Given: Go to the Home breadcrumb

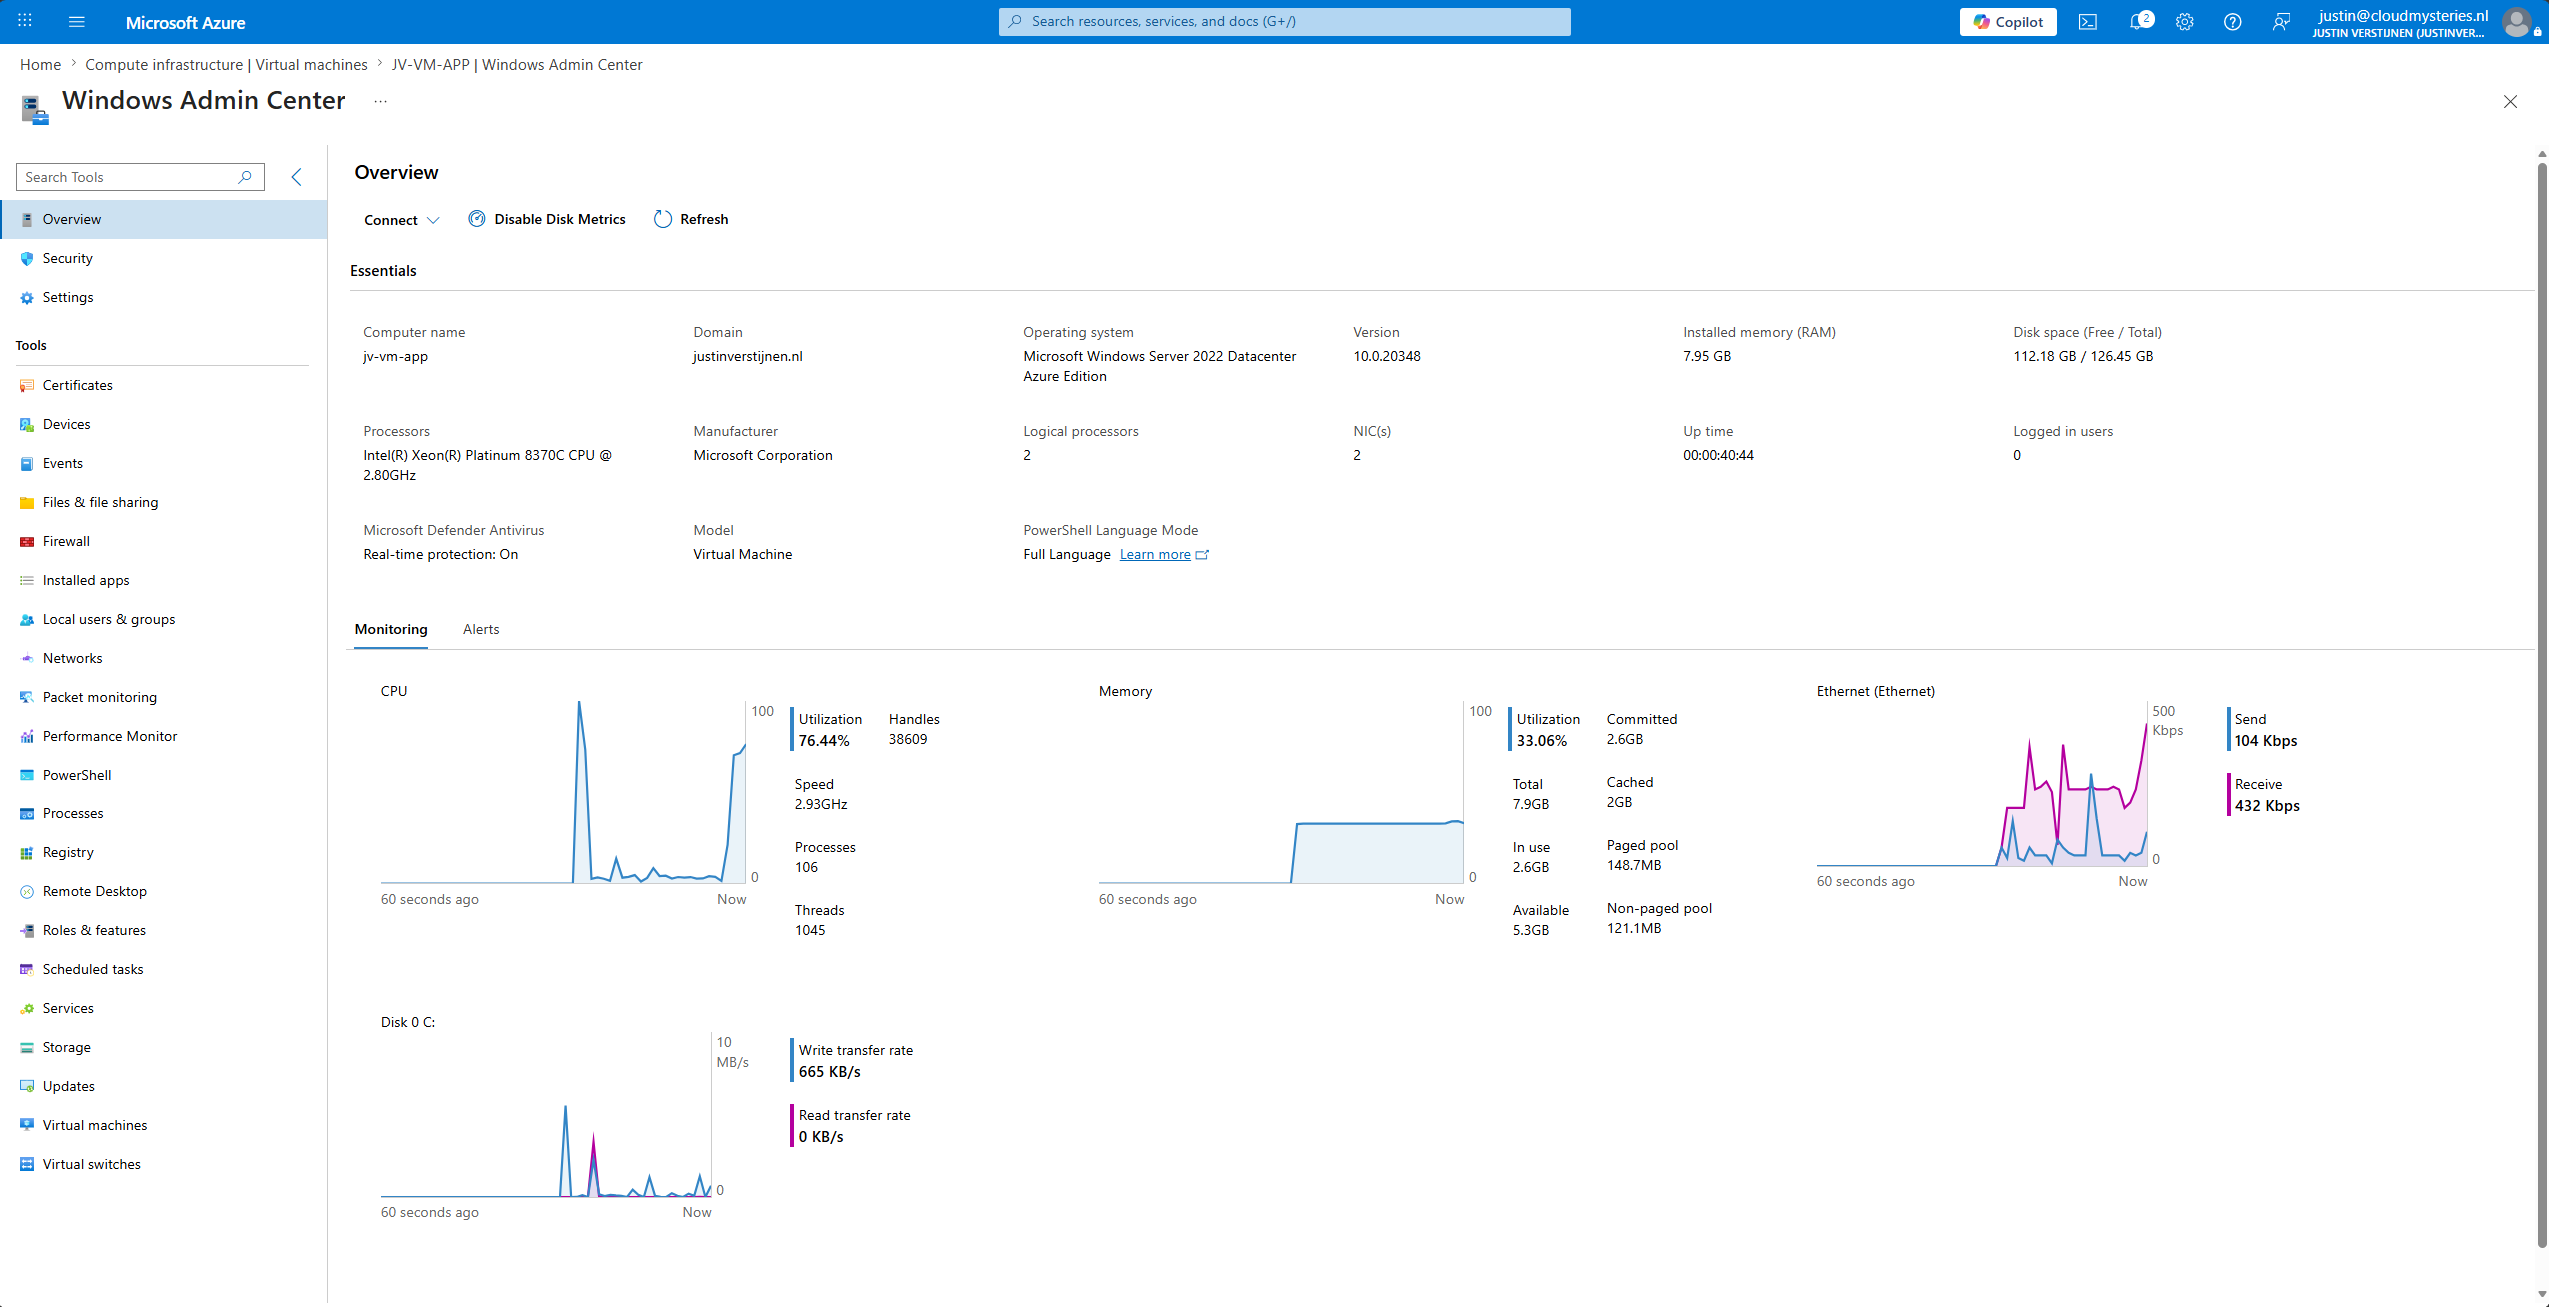Looking at the screenshot, I should pos(40,65).
